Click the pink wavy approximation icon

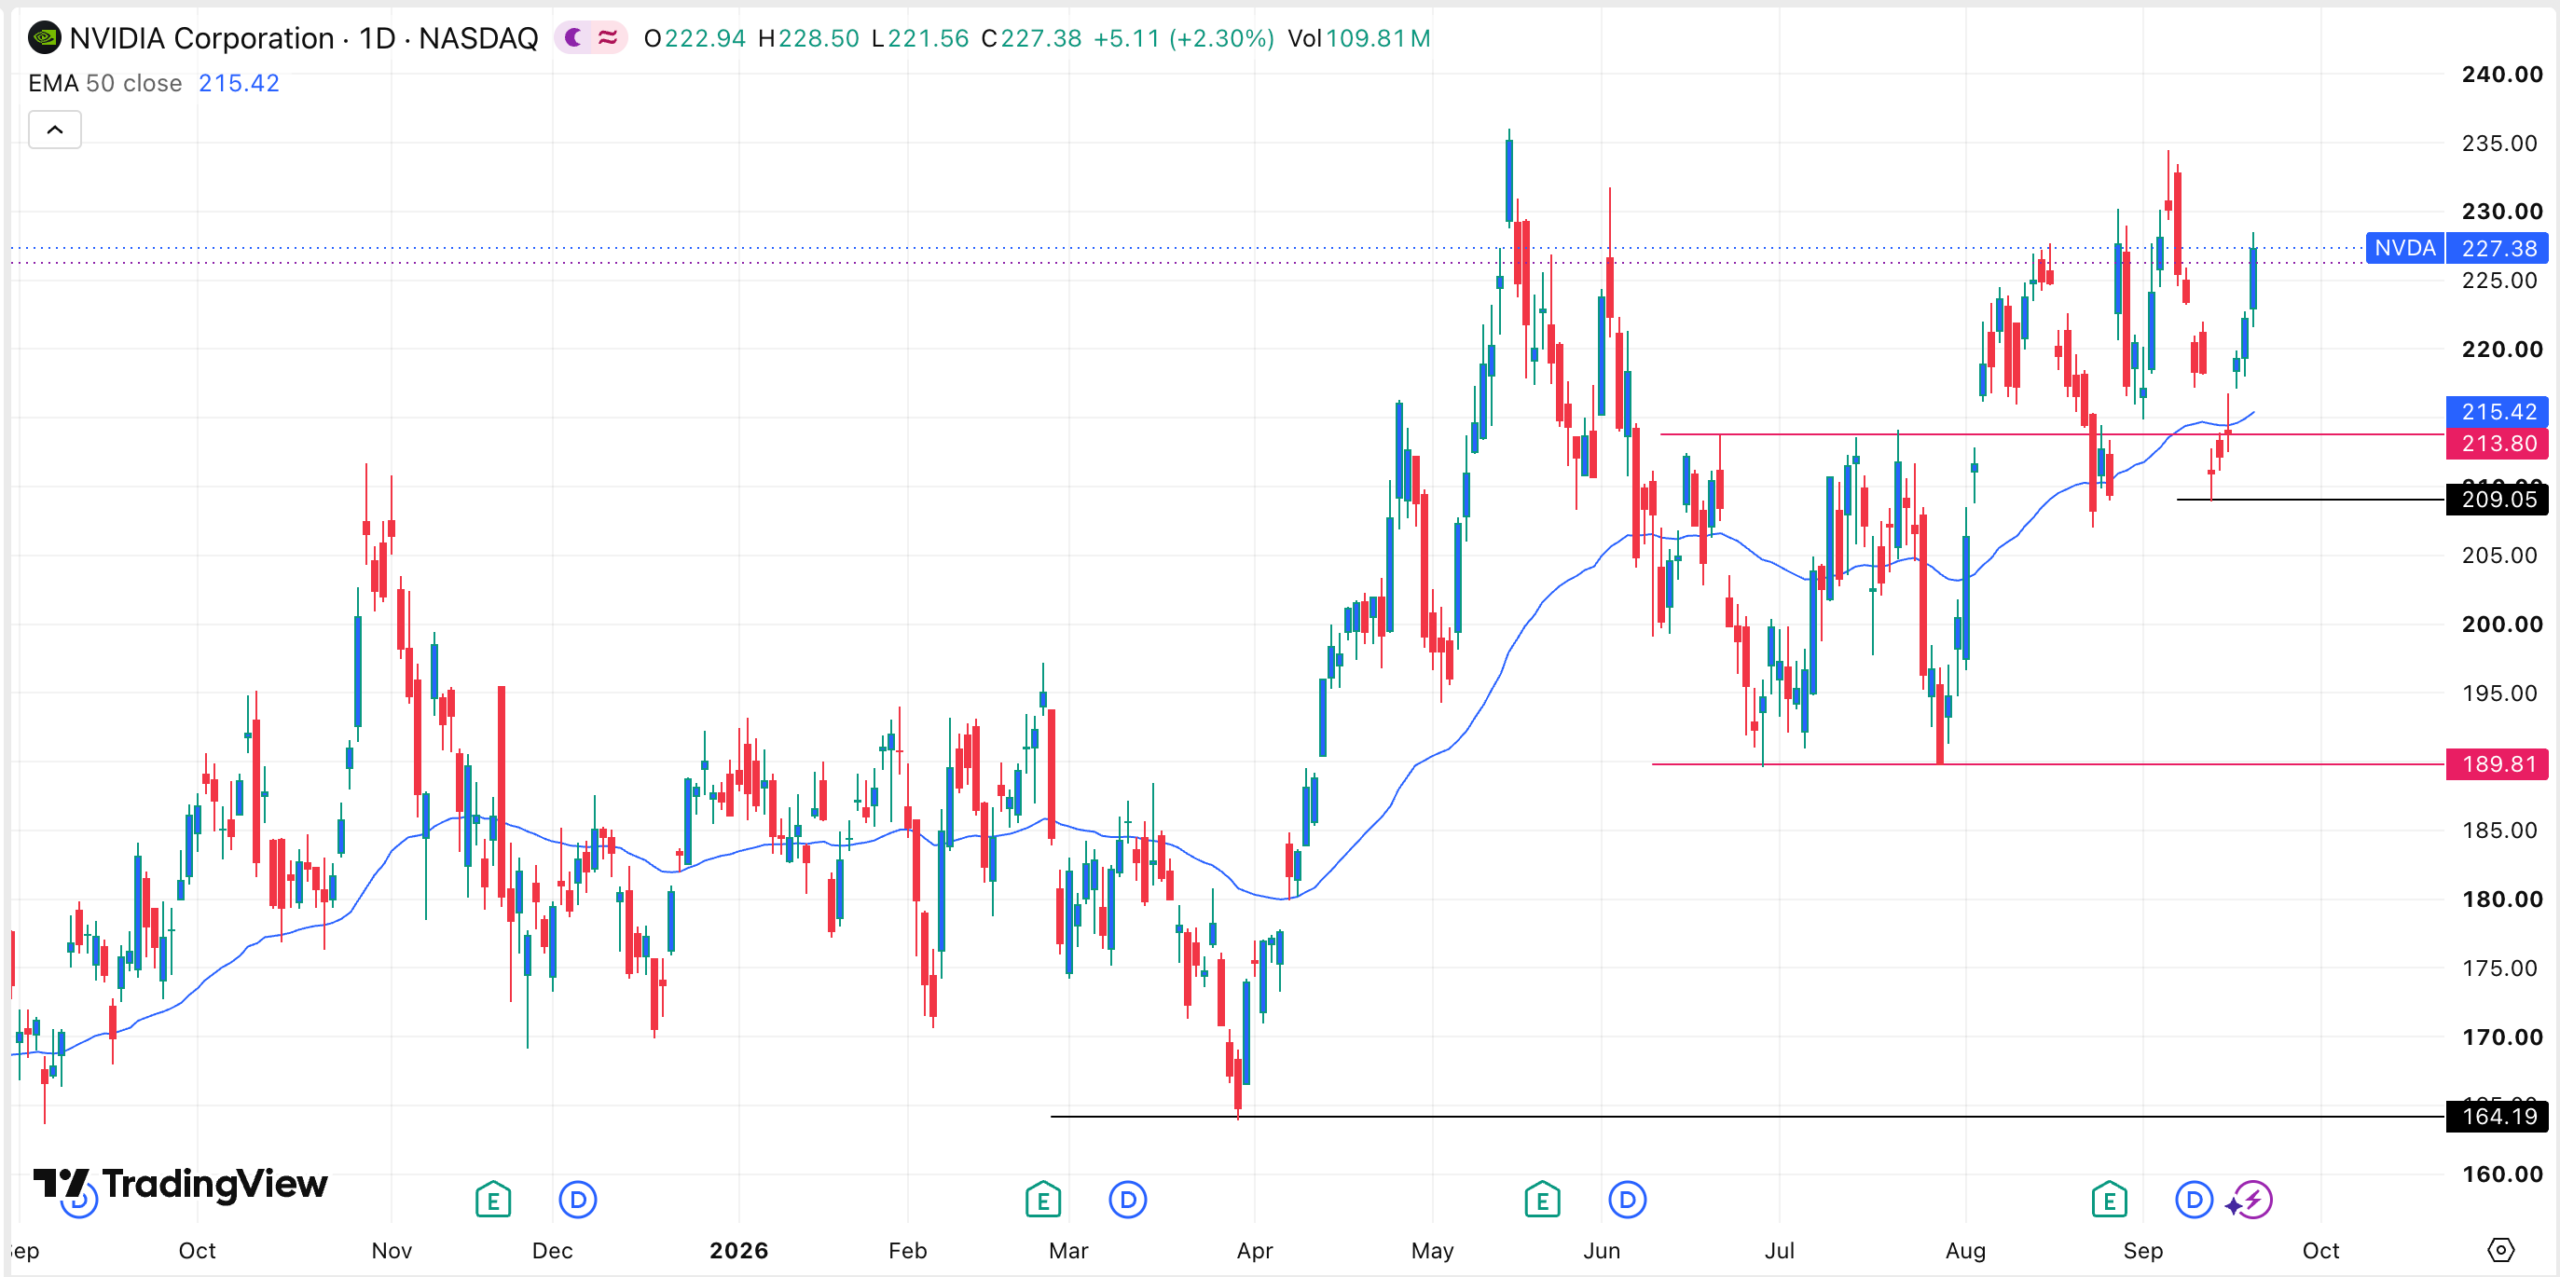(608, 38)
